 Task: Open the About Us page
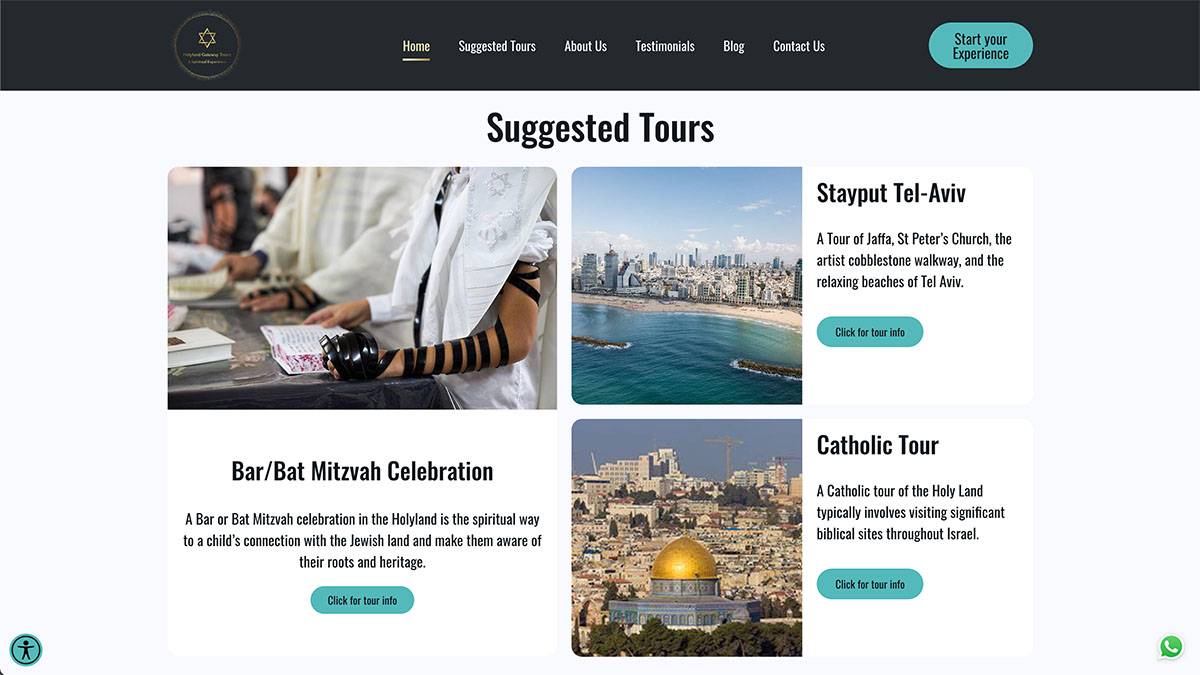585,46
